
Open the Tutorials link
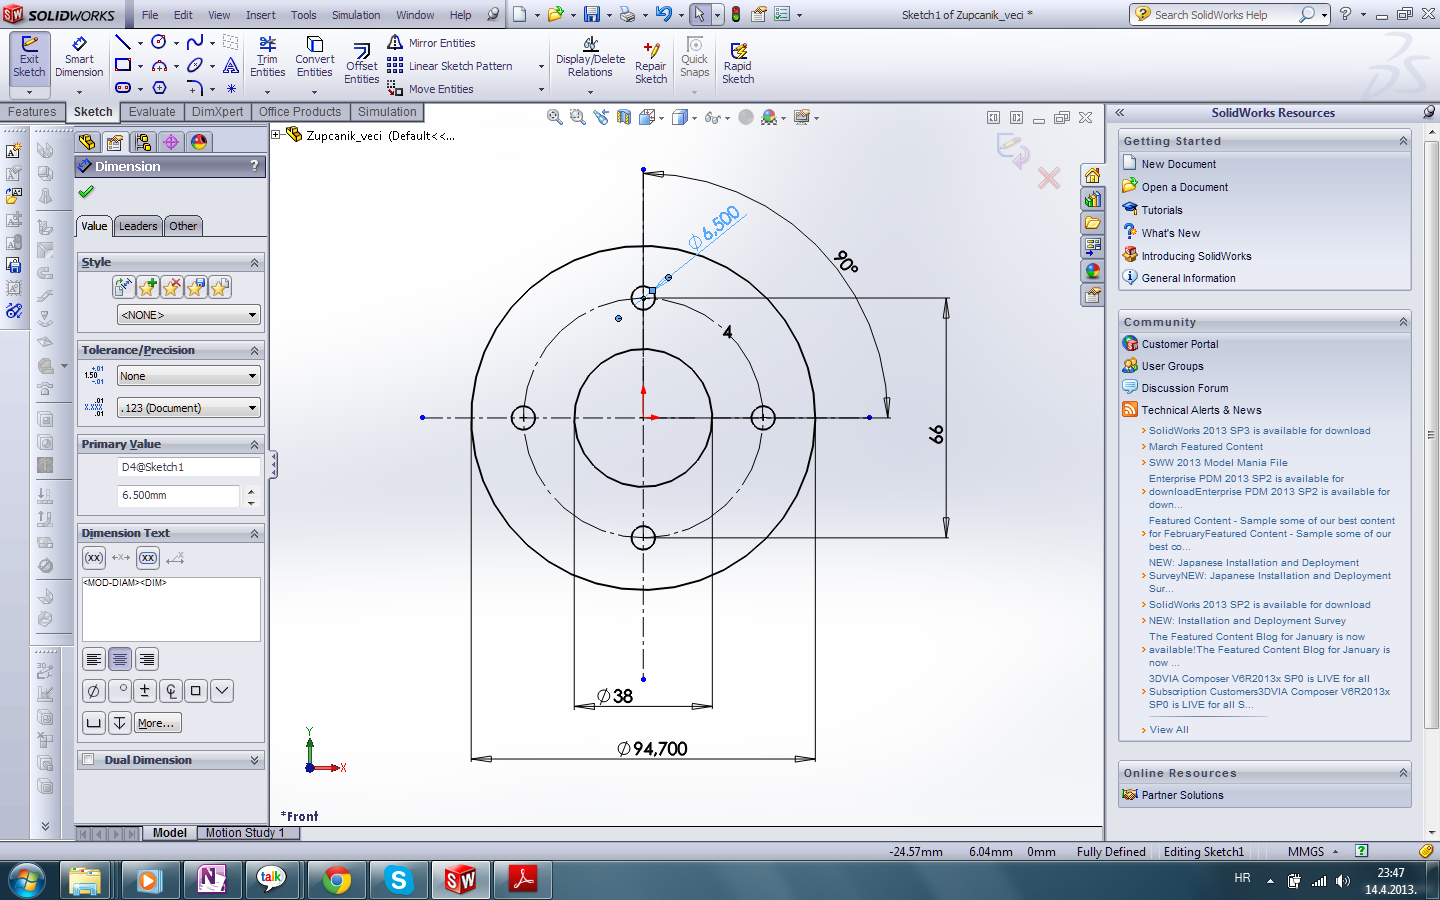coord(1162,210)
